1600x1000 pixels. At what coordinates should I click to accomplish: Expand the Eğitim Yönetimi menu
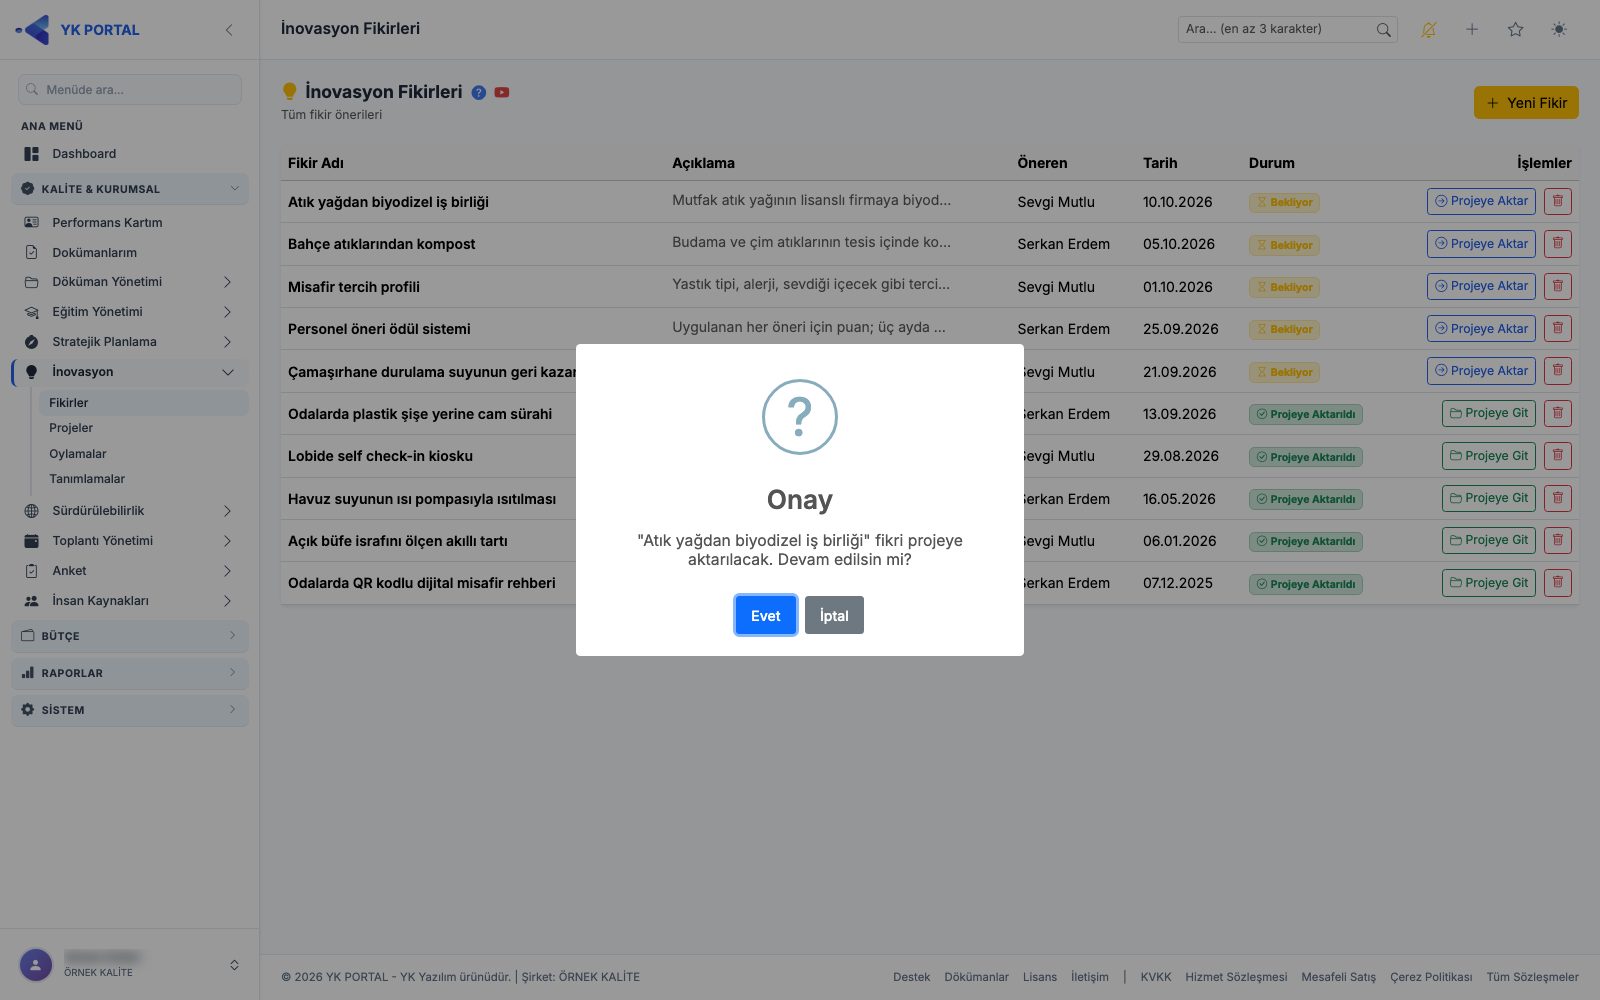click(130, 312)
